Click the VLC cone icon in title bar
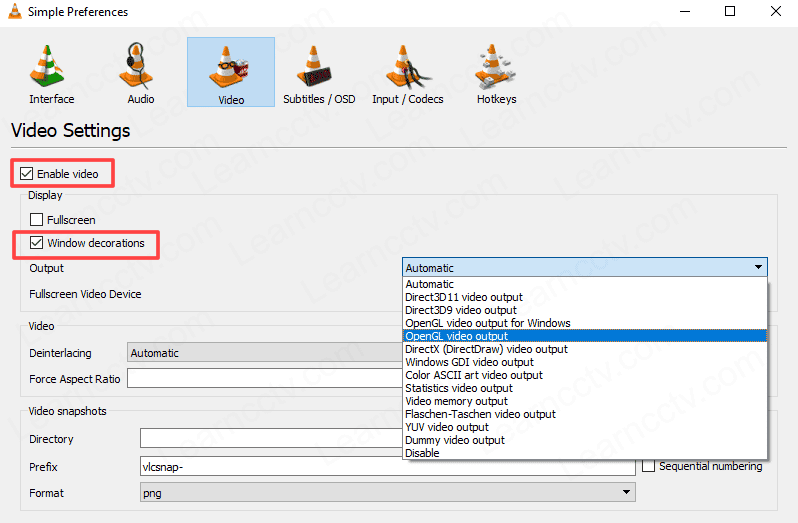 15,12
